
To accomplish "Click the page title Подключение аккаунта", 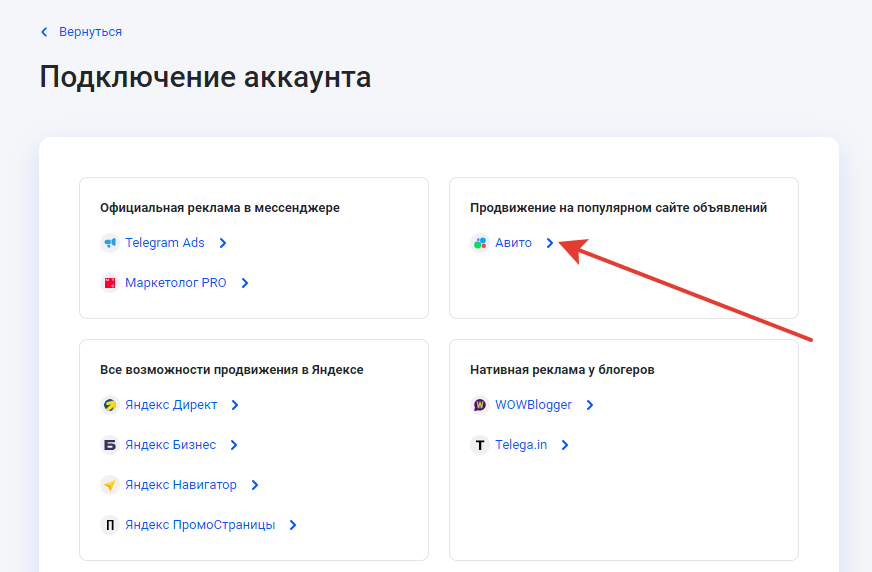I will coord(205,77).
